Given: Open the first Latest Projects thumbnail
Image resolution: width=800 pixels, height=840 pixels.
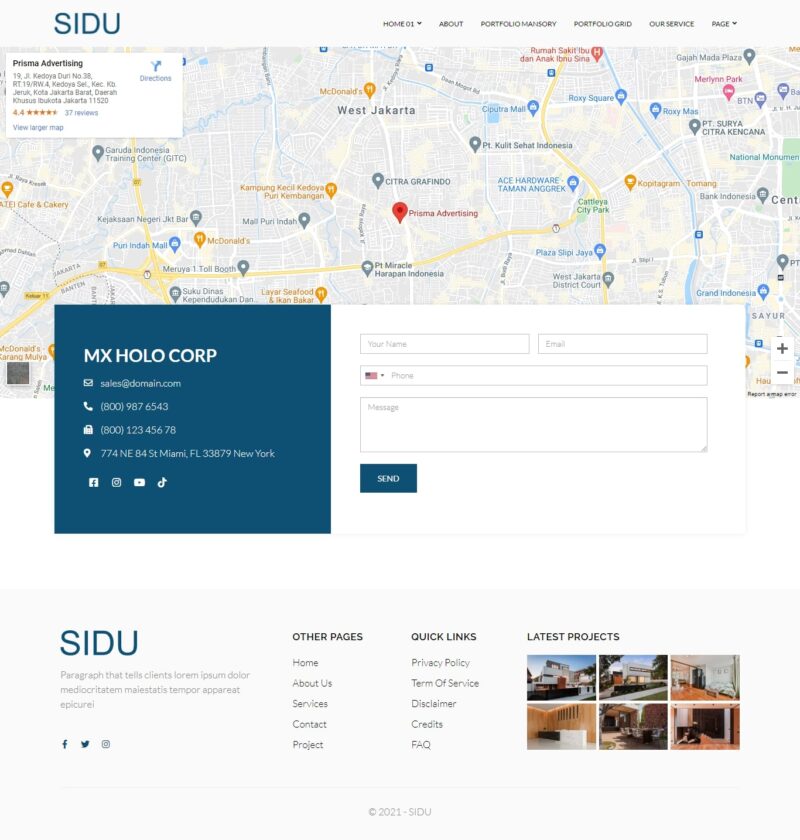Looking at the screenshot, I should 561,677.
